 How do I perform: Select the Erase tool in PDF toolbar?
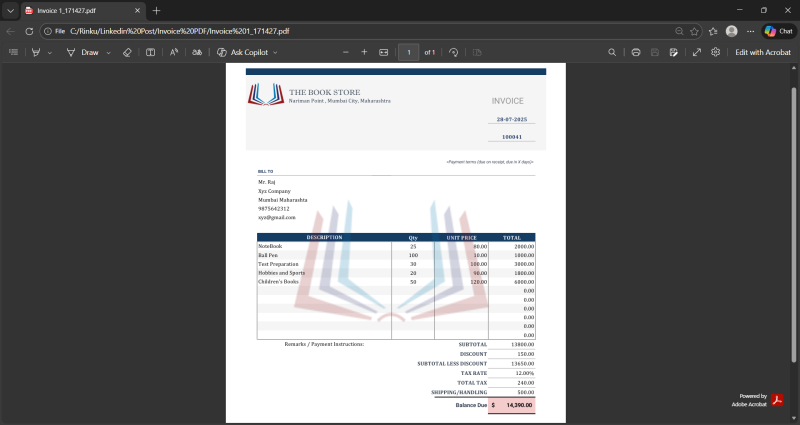pos(127,52)
